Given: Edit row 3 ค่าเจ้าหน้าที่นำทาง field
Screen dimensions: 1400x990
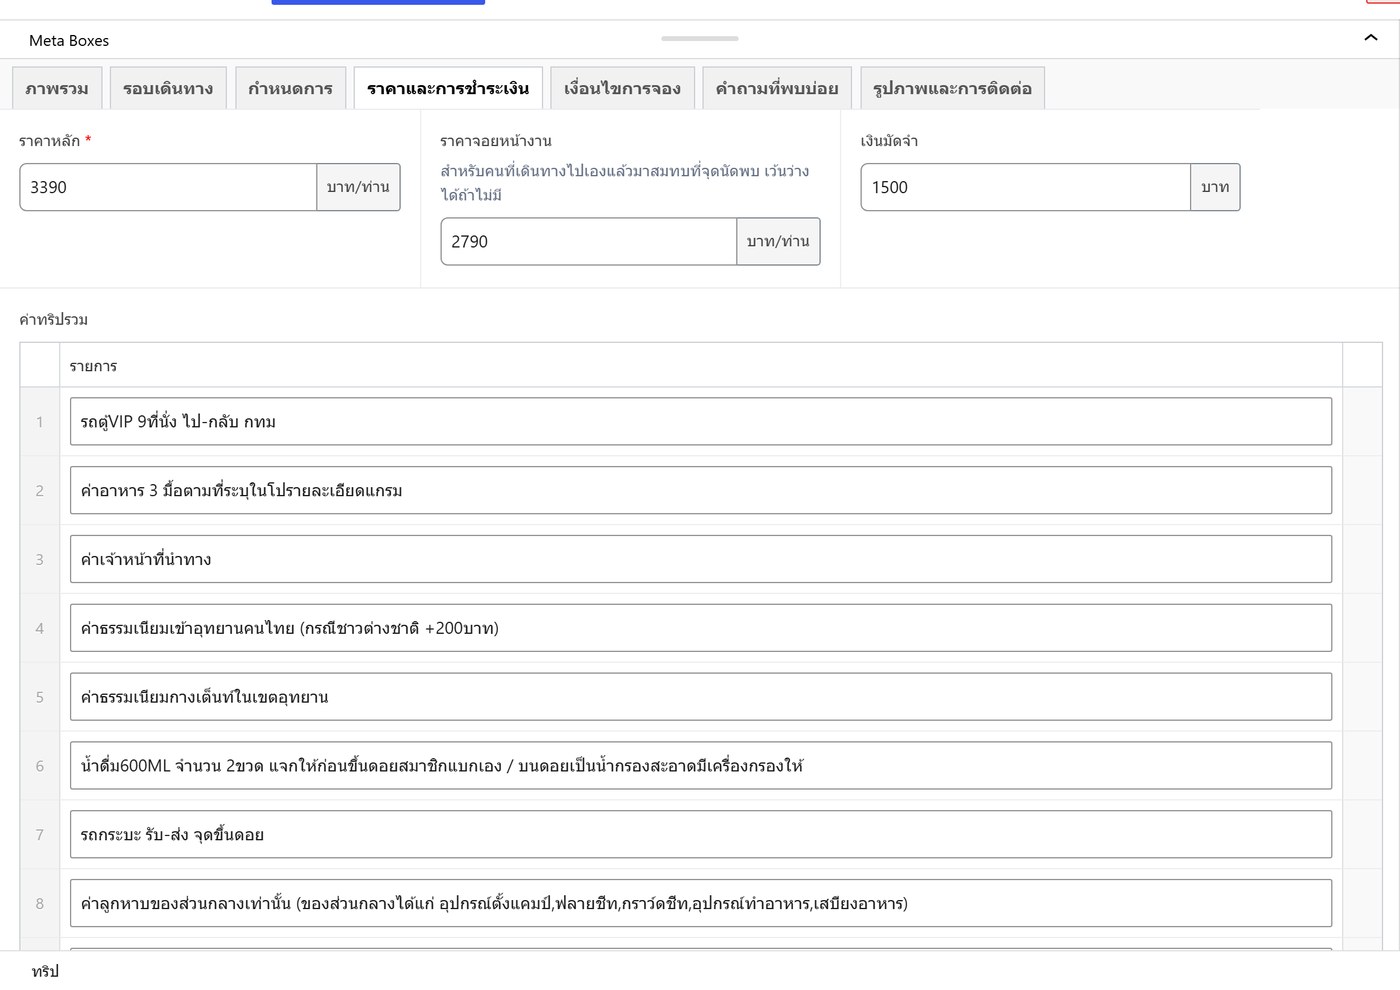Looking at the screenshot, I should pyautogui.click(x=701, y=559).
